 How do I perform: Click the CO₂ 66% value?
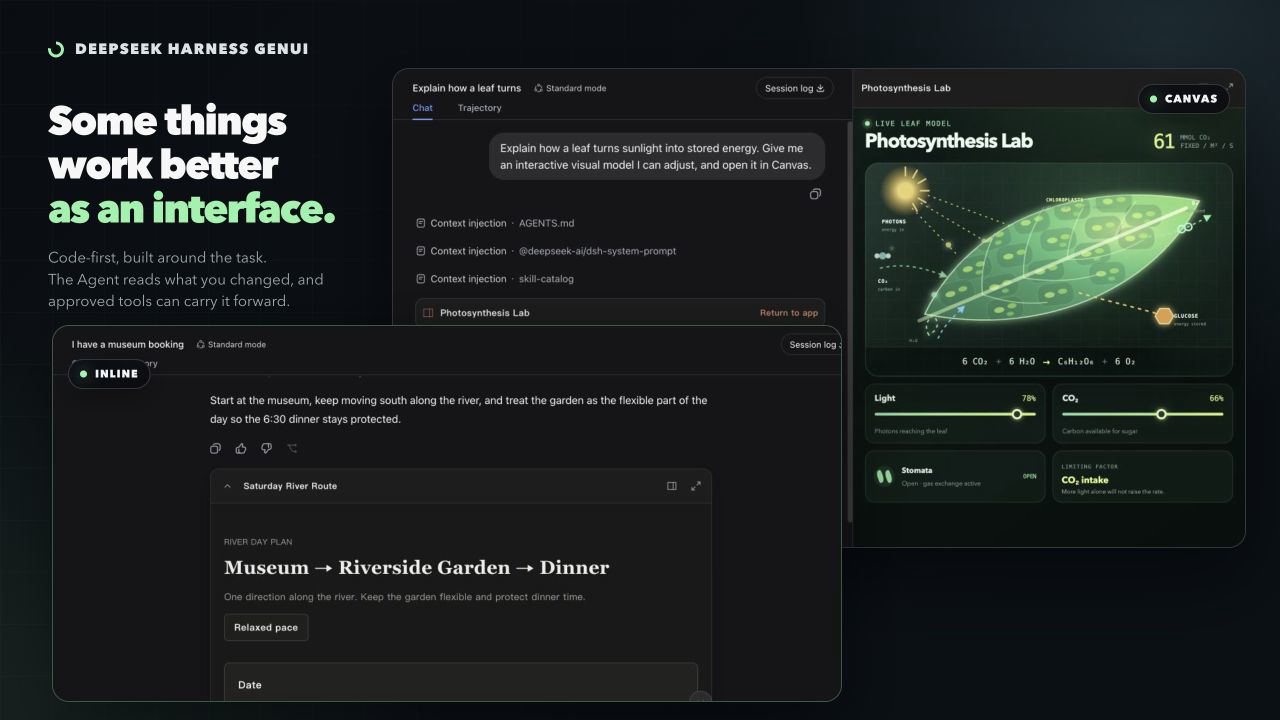[1216, 398]
